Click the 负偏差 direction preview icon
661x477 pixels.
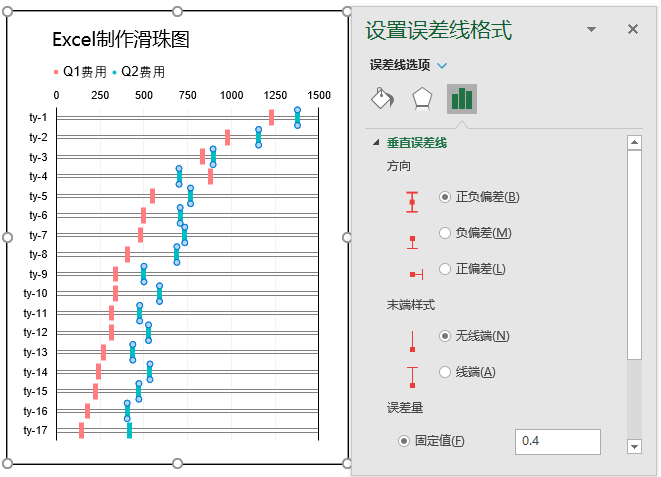[x=412, y=242]
